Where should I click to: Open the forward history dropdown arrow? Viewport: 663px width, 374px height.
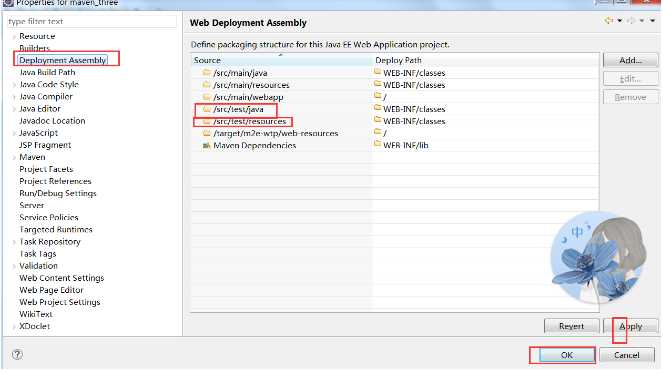point(641,20)
